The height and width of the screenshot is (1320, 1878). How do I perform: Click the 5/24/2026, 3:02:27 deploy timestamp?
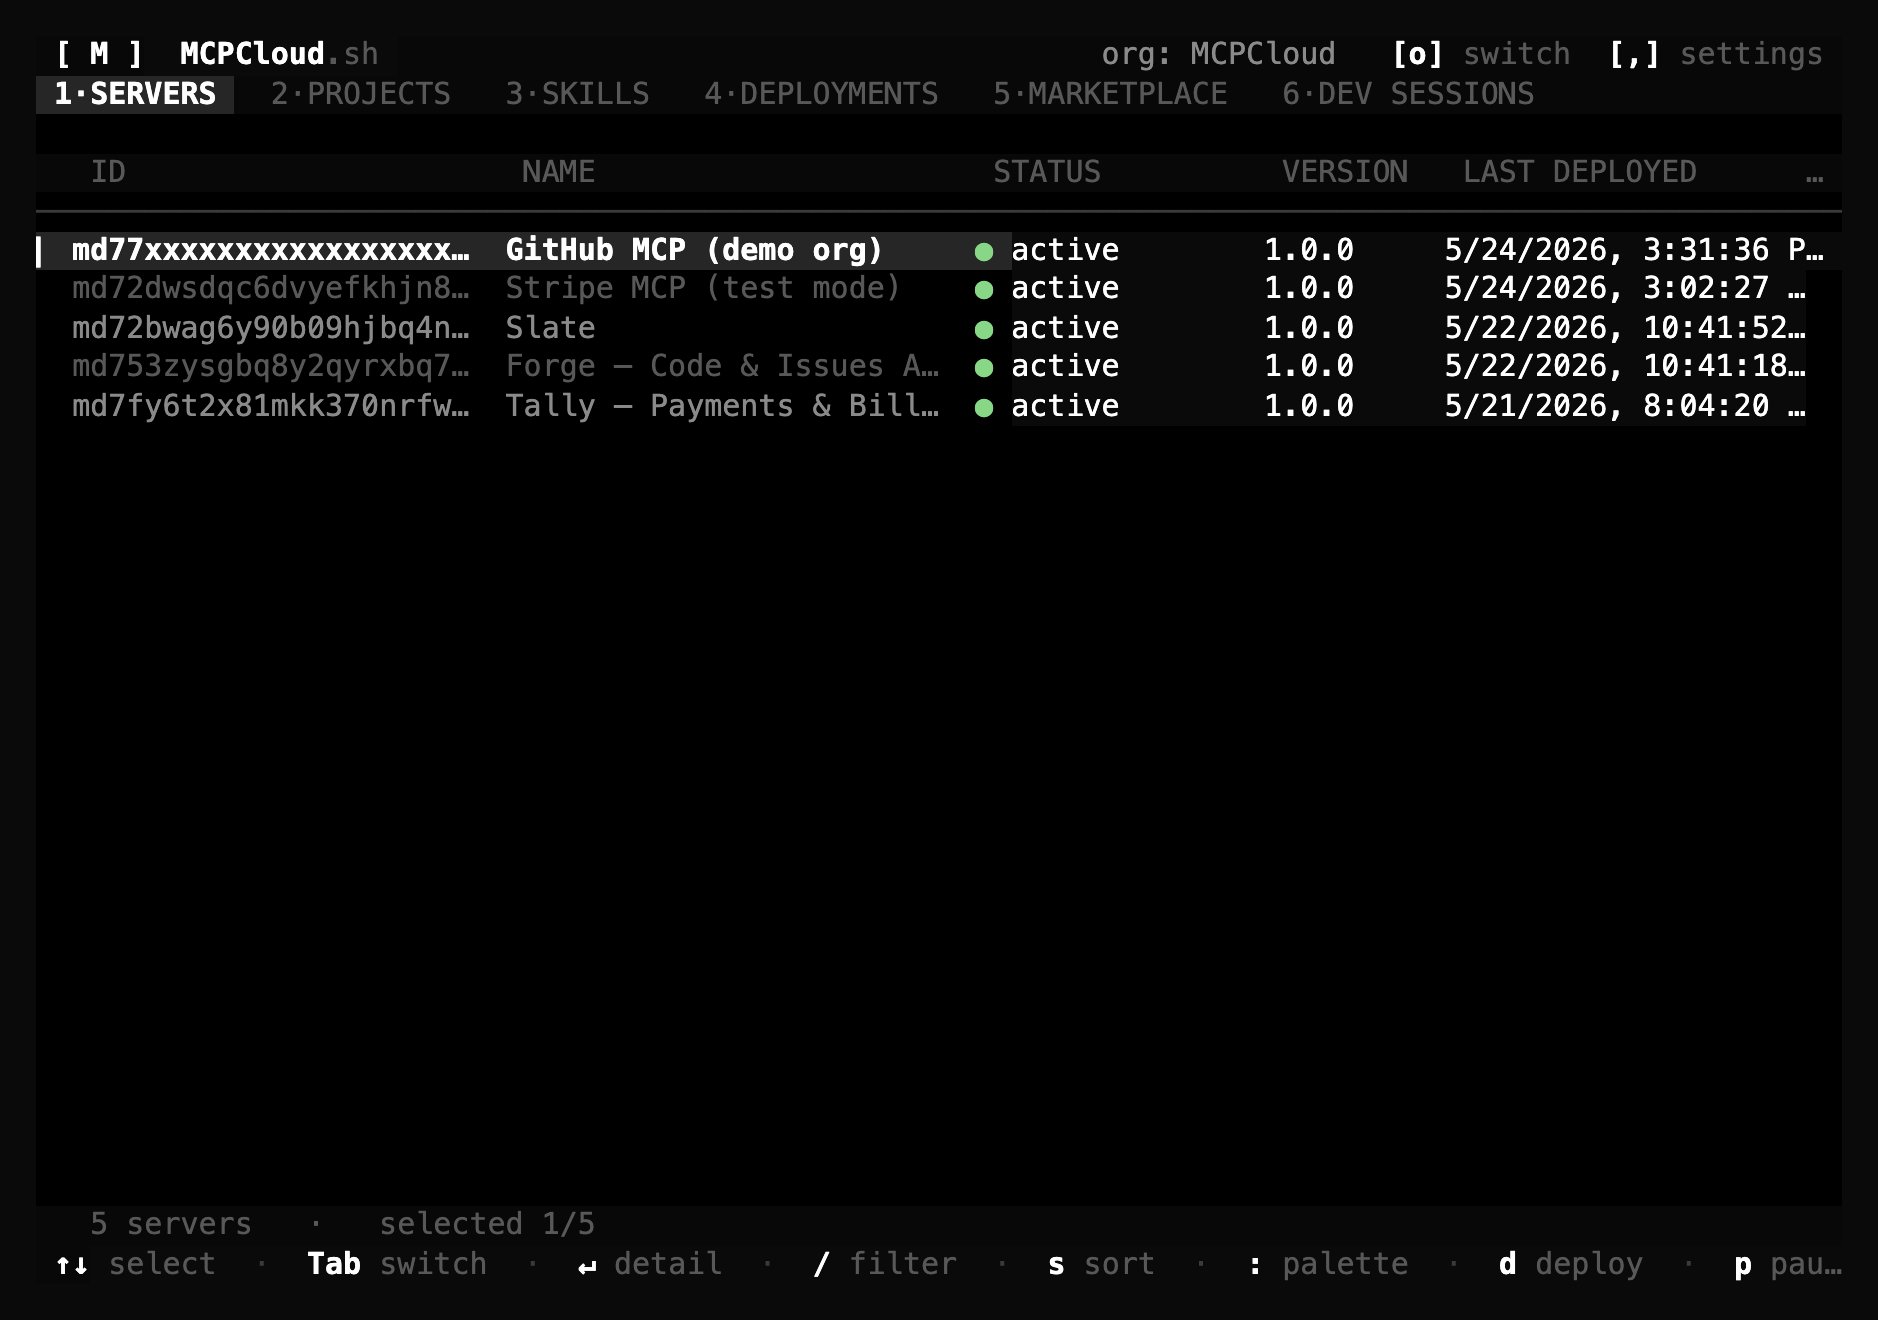pyautogui.click(x=1625, y=288)
